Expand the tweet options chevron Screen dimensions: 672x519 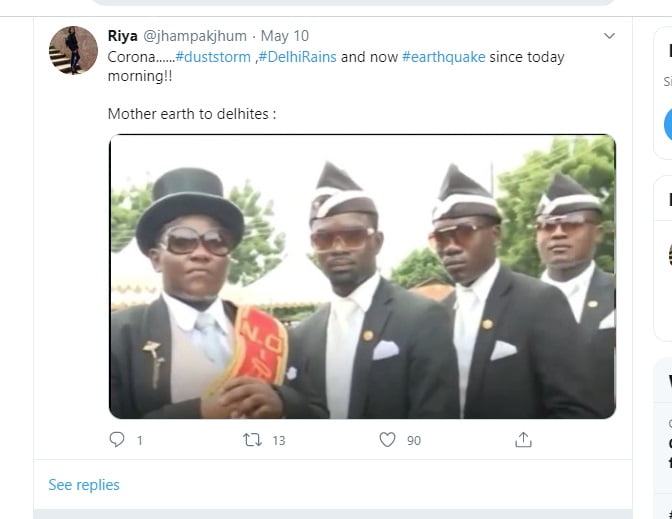click(x=609, y=37)
